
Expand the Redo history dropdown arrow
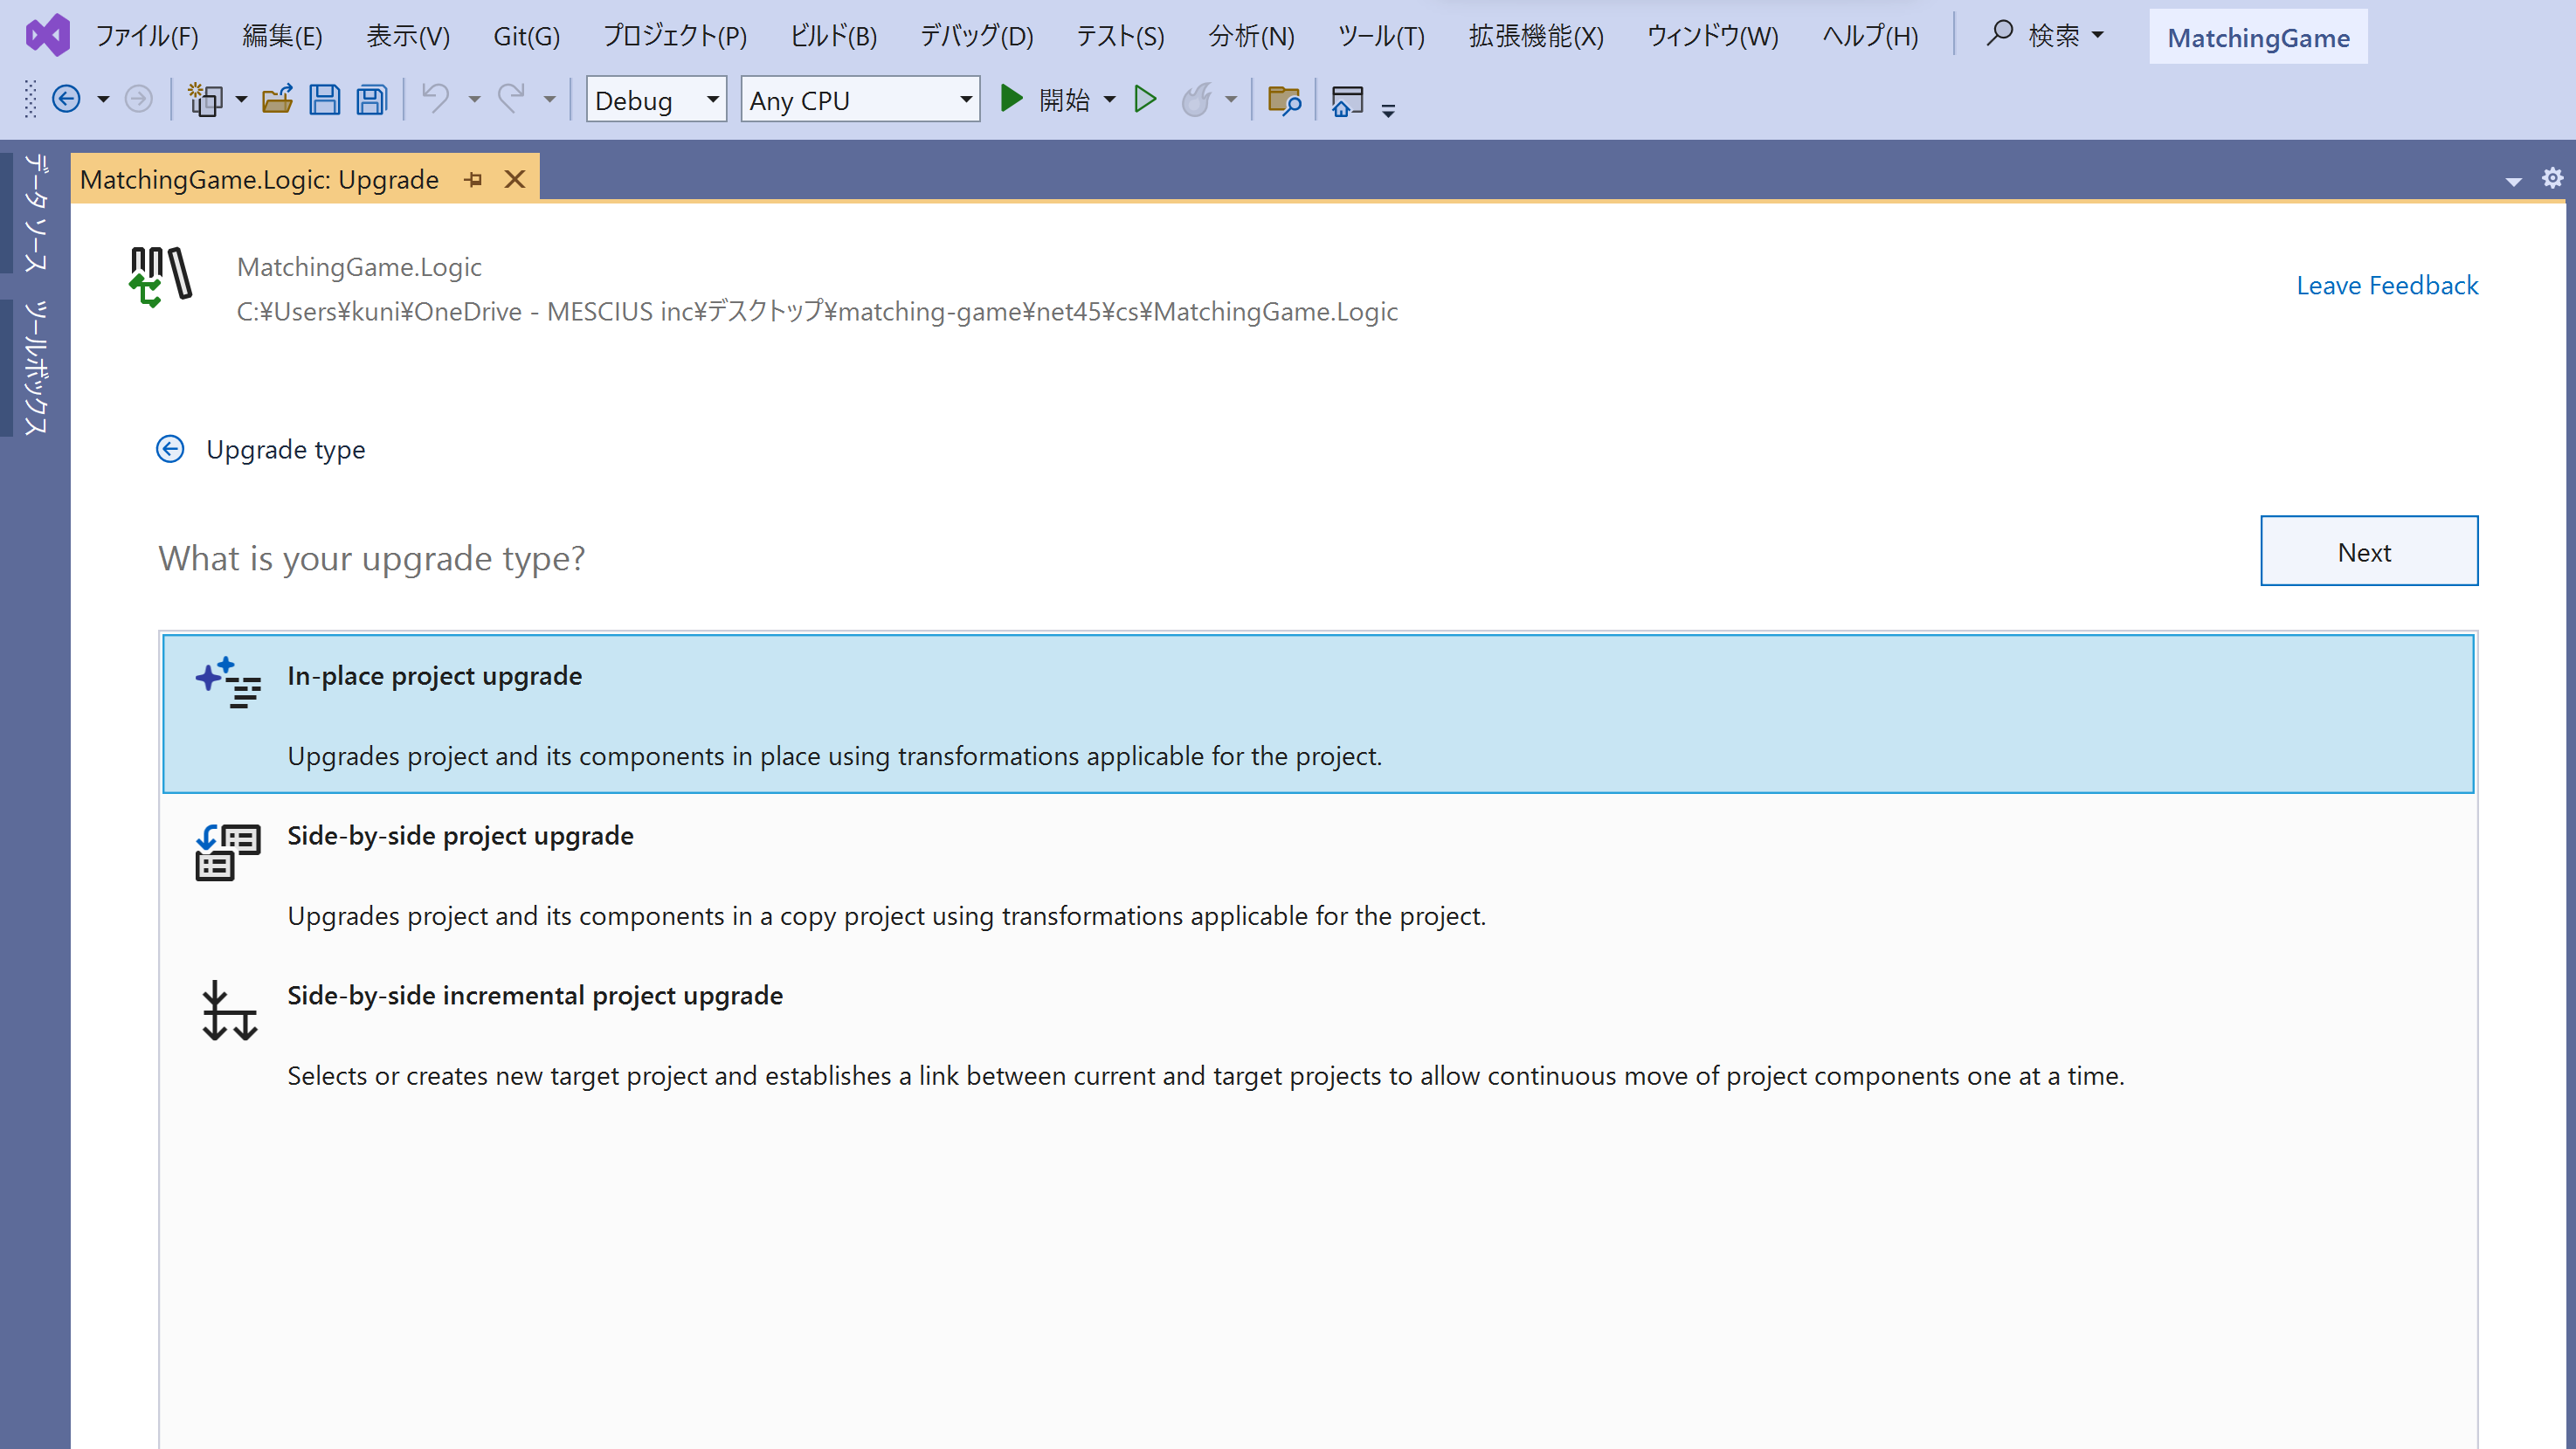(549, 99)
